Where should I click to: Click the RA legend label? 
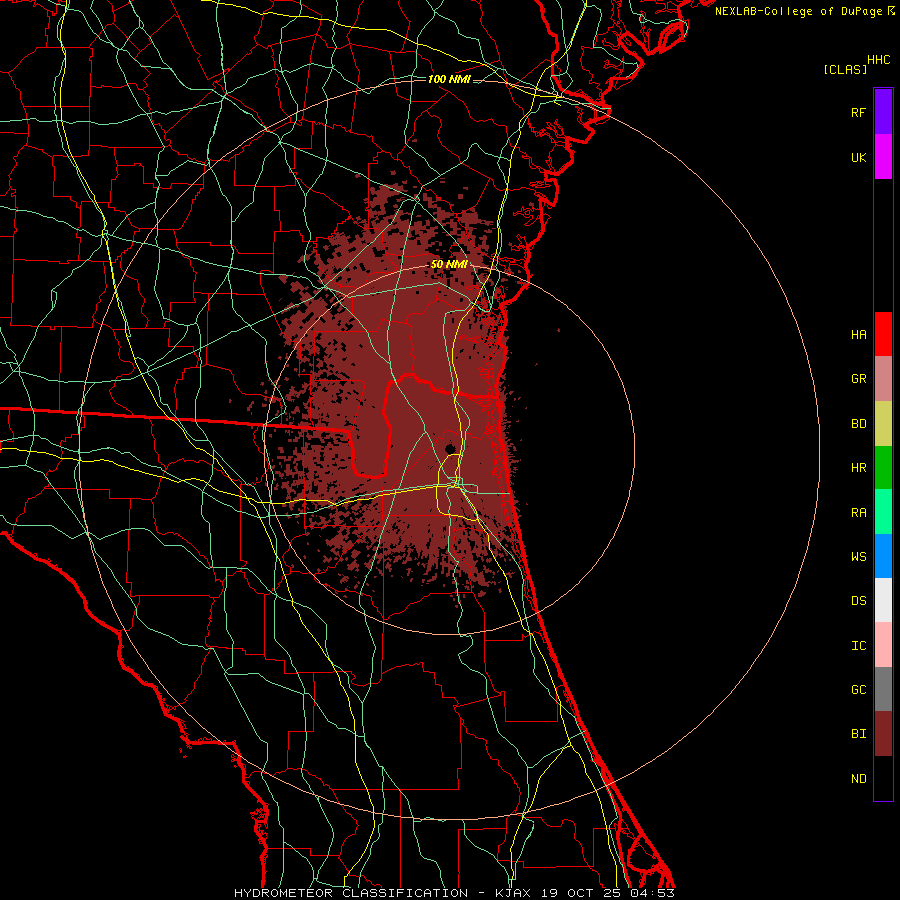858,513
